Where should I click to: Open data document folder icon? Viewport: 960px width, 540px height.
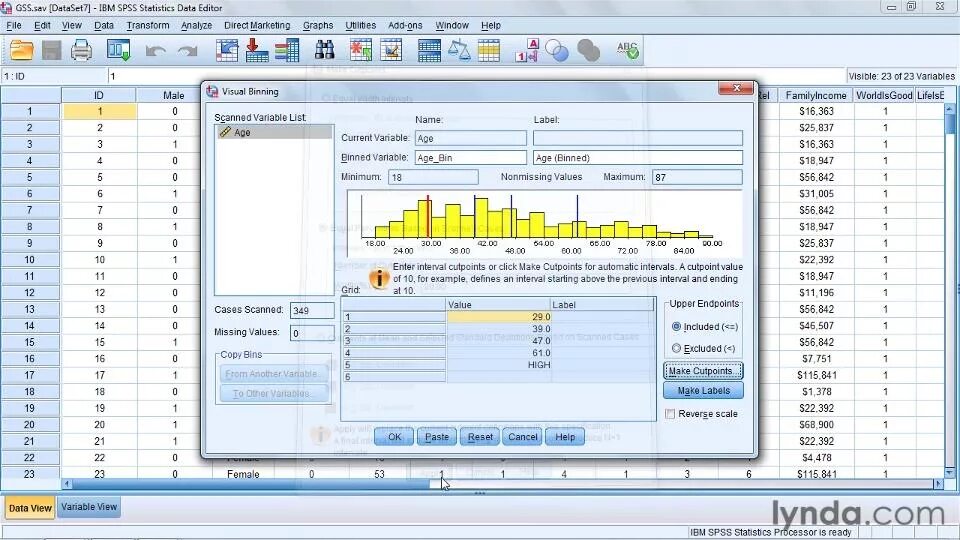click(21, 50)
